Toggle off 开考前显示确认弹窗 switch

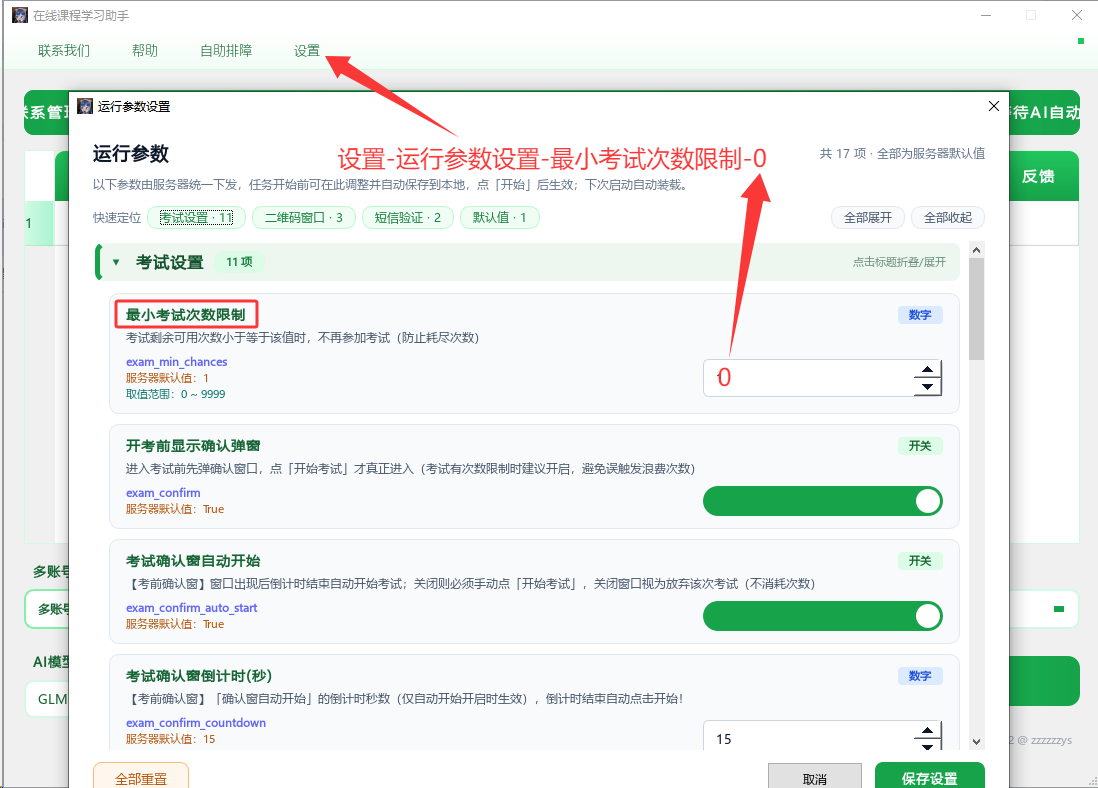pos(822,502)
